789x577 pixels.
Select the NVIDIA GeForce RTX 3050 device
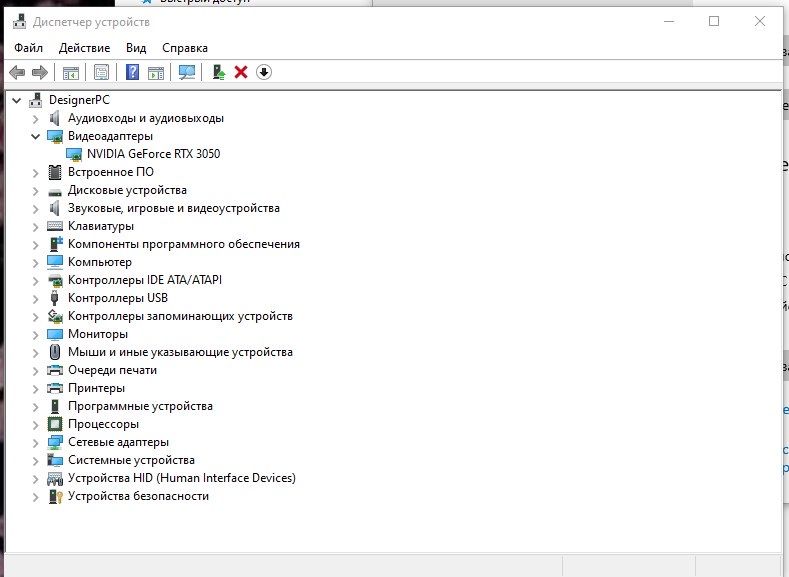tap(153, 154)
